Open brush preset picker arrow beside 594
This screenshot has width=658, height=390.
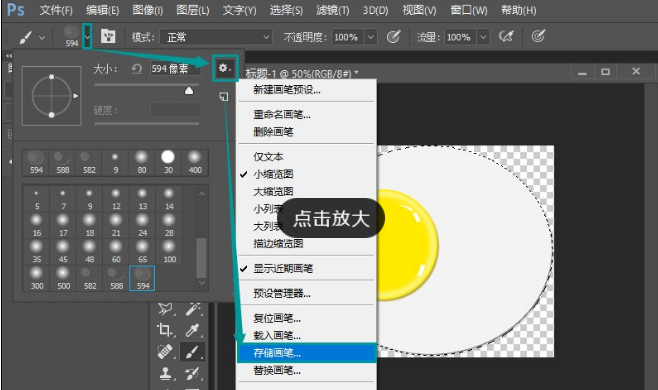(87, 37)
